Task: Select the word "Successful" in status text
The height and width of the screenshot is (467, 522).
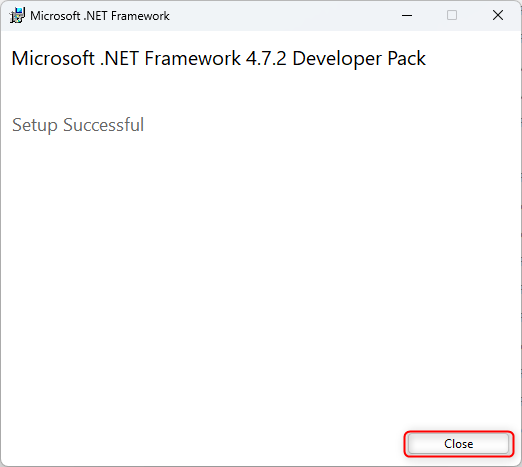Action: 103,125
